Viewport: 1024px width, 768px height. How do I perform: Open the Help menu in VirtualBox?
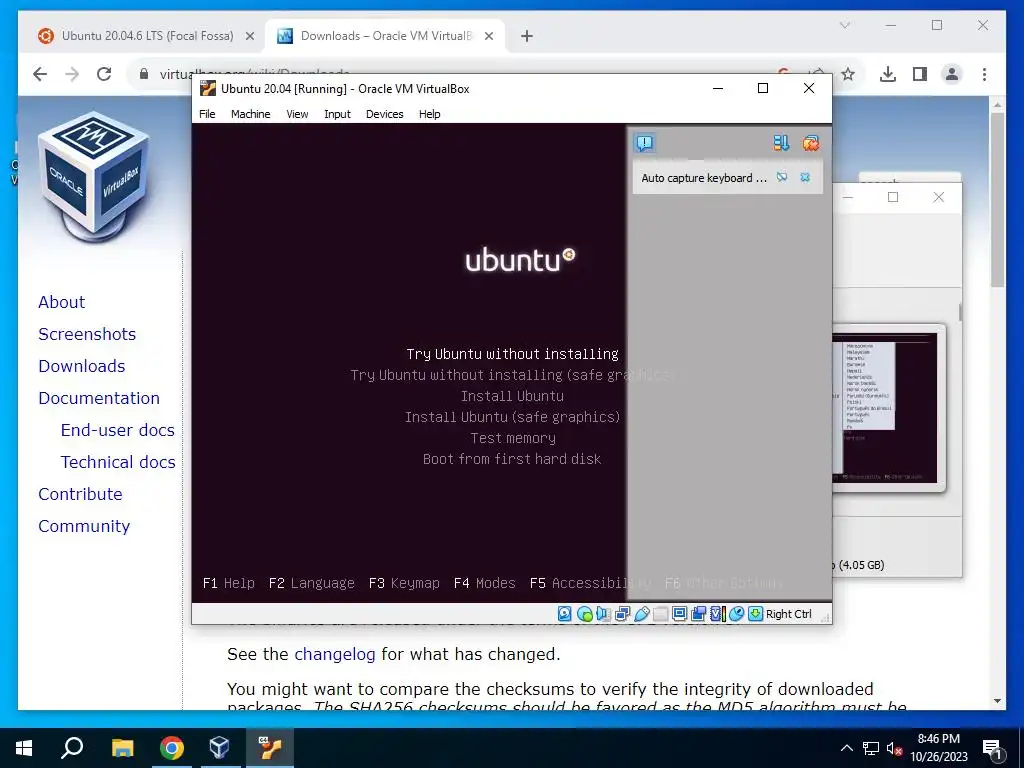[429, 114]
